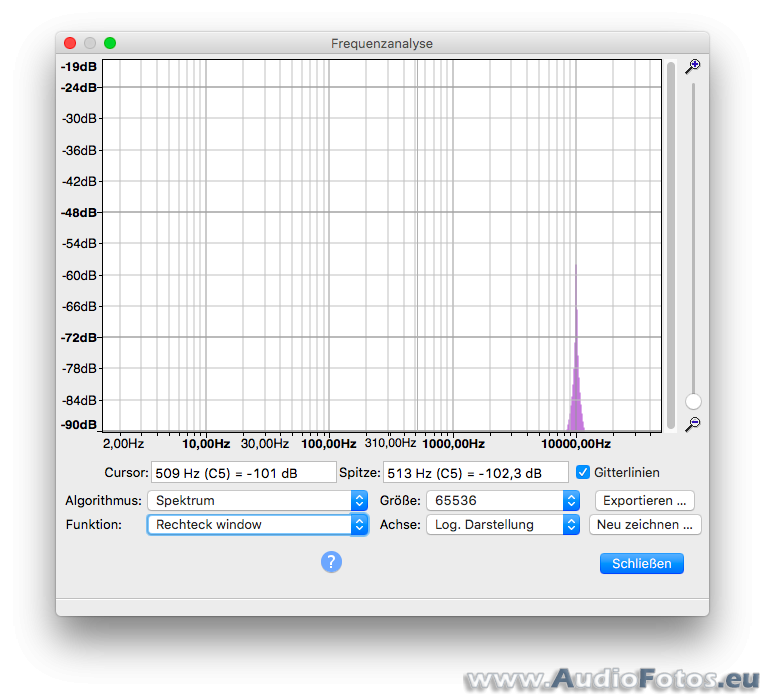Click the 2,00Hz axis label

123,444
